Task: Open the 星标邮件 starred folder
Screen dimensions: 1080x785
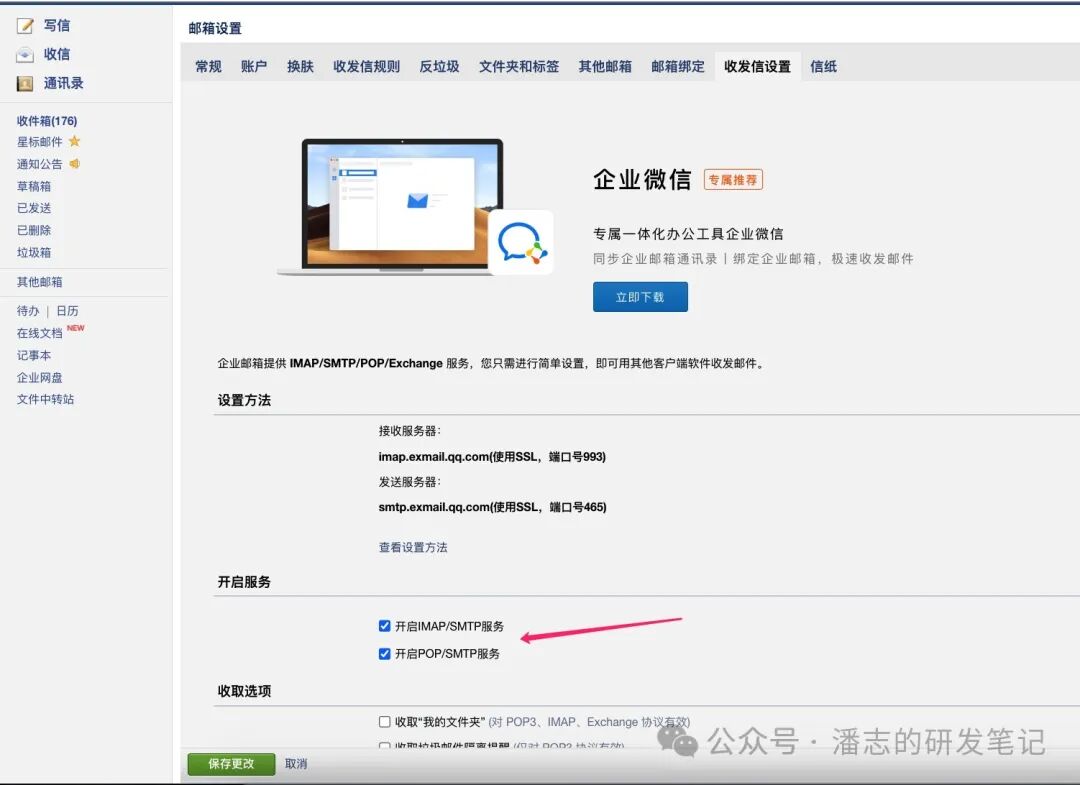Action: (39, 142)
